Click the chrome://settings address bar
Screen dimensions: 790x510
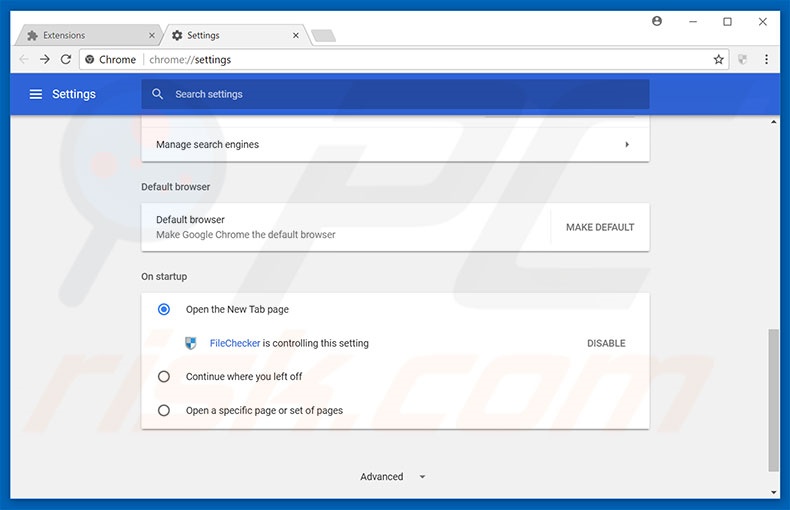click(403, 59)
